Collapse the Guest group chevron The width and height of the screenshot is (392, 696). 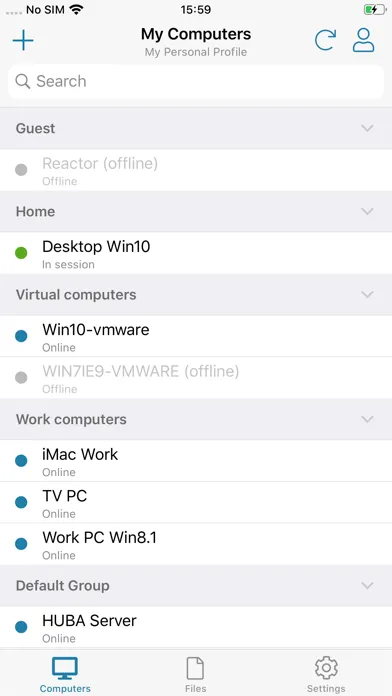[x=367, y=128]
